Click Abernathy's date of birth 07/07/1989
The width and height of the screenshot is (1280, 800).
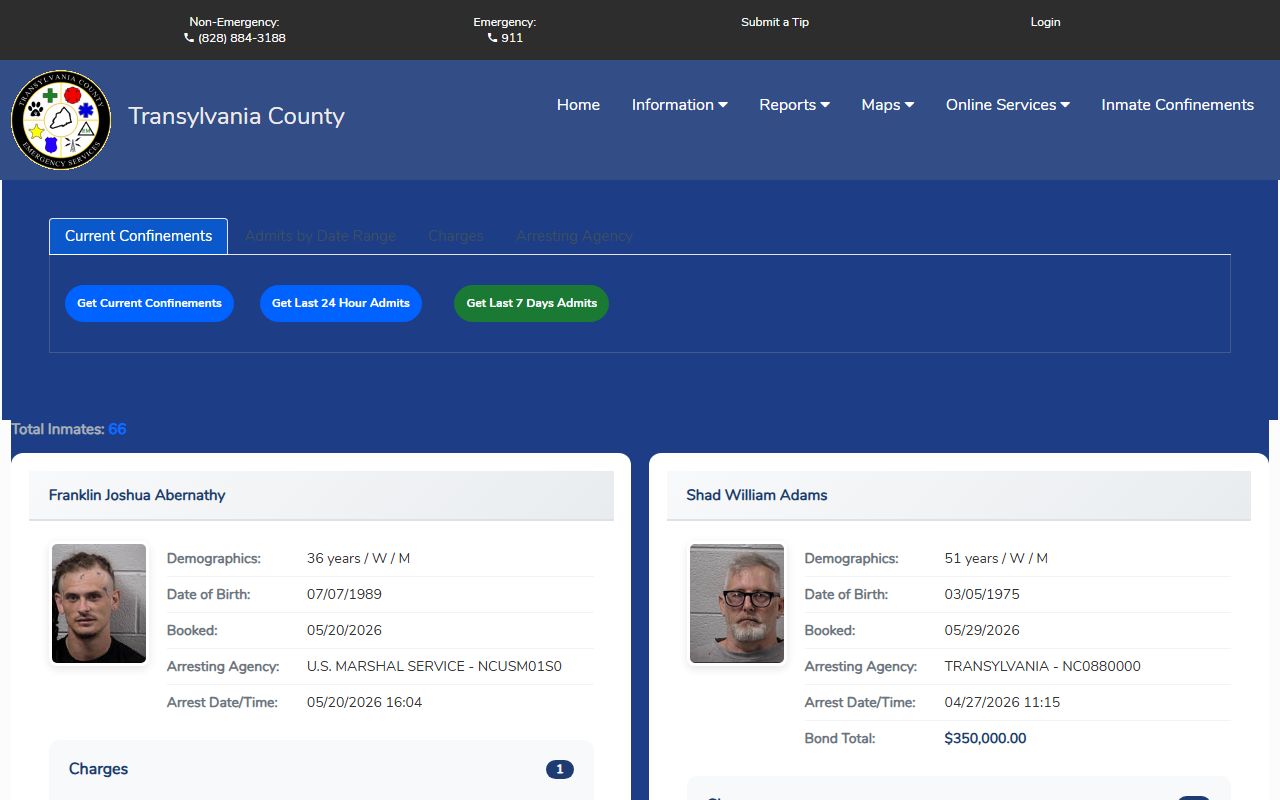coord(344,594)
